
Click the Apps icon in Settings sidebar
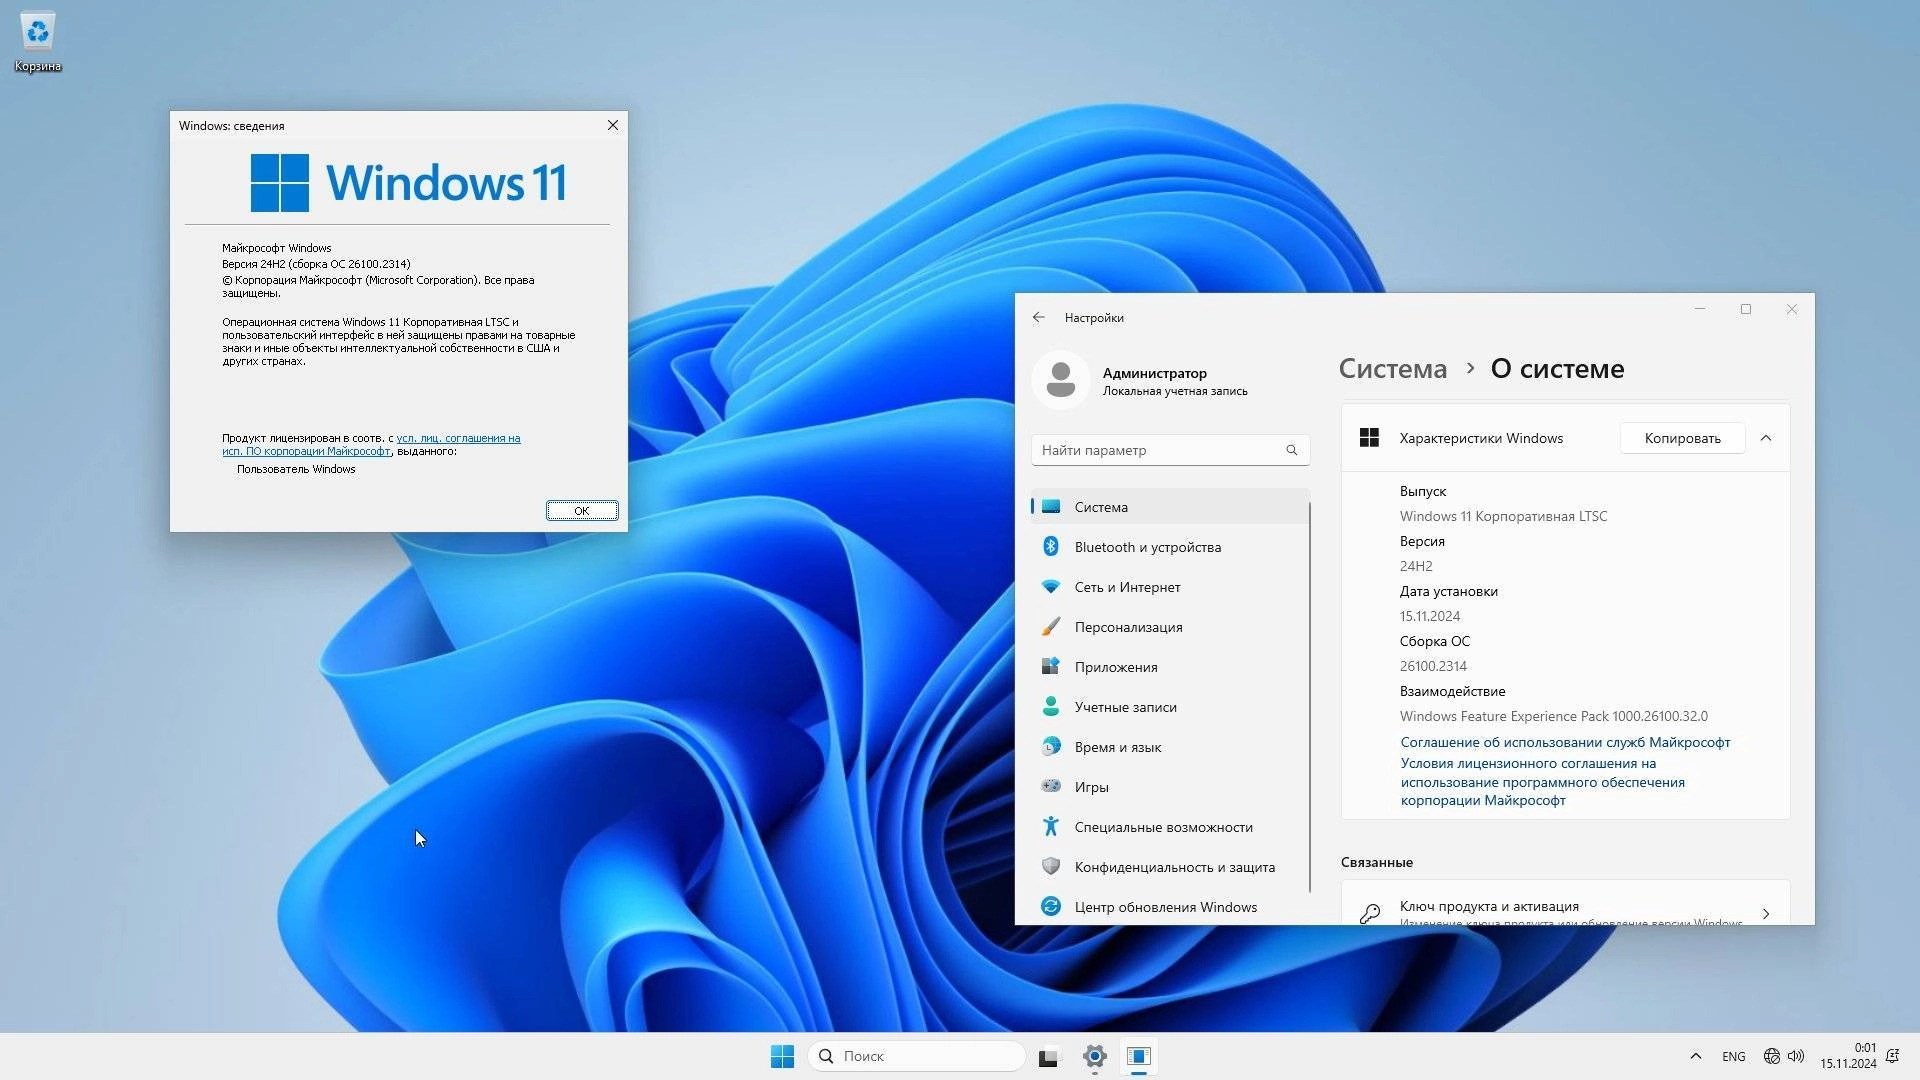click(x=1050, y=666)
